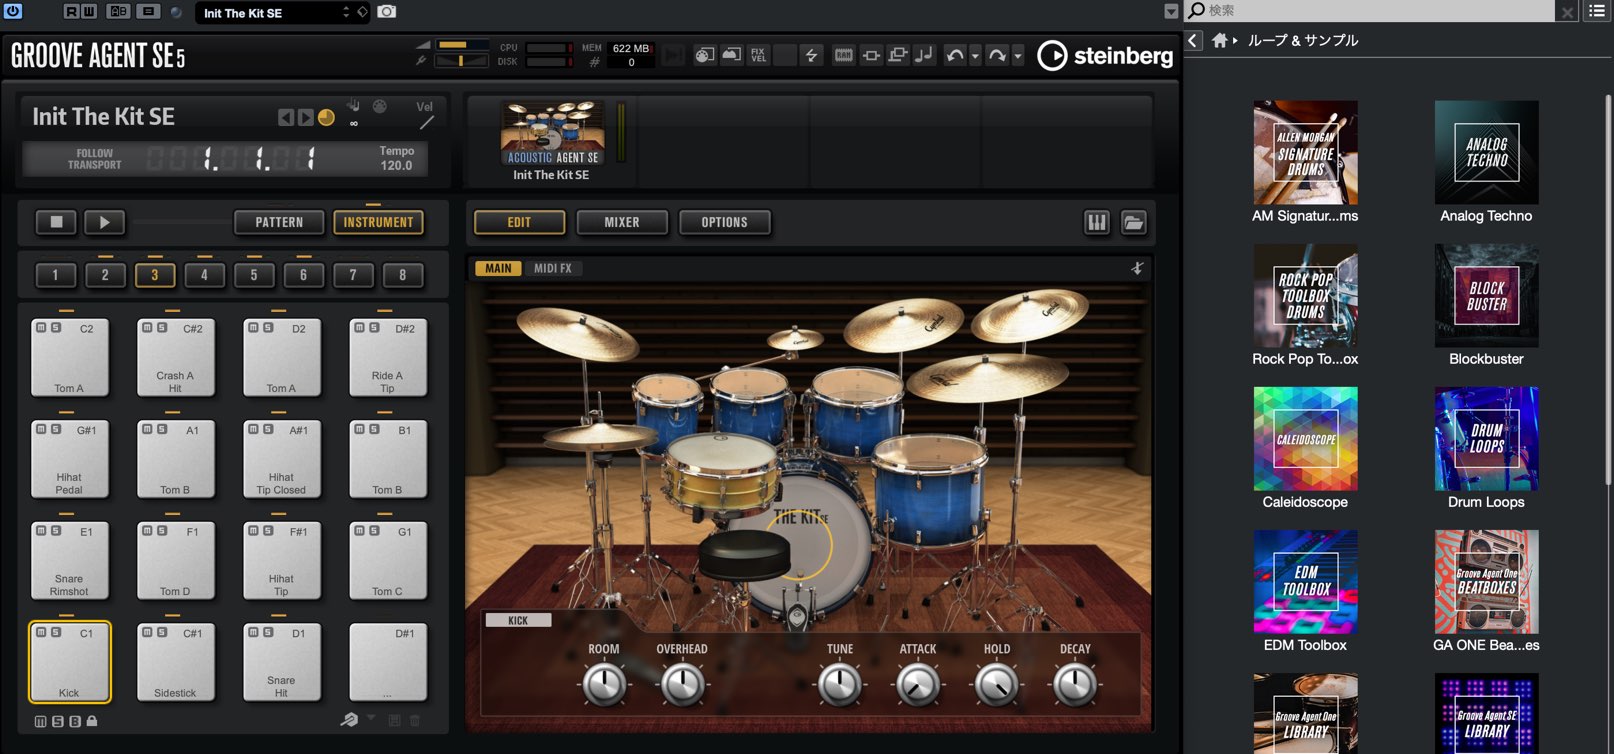Click the camera snapshot icon
1614x754 pixels.
(x=387, y=12)
